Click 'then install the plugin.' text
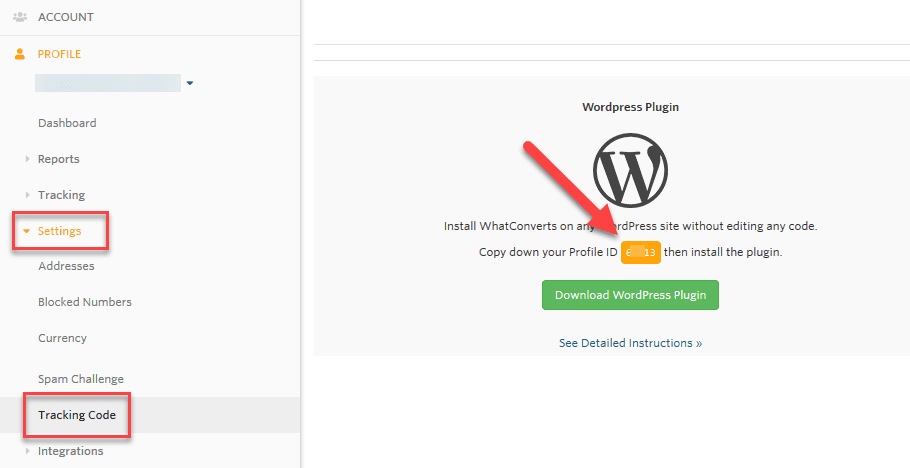The width and height of the screenshot is (910, 468). click(x=723, y=253)
